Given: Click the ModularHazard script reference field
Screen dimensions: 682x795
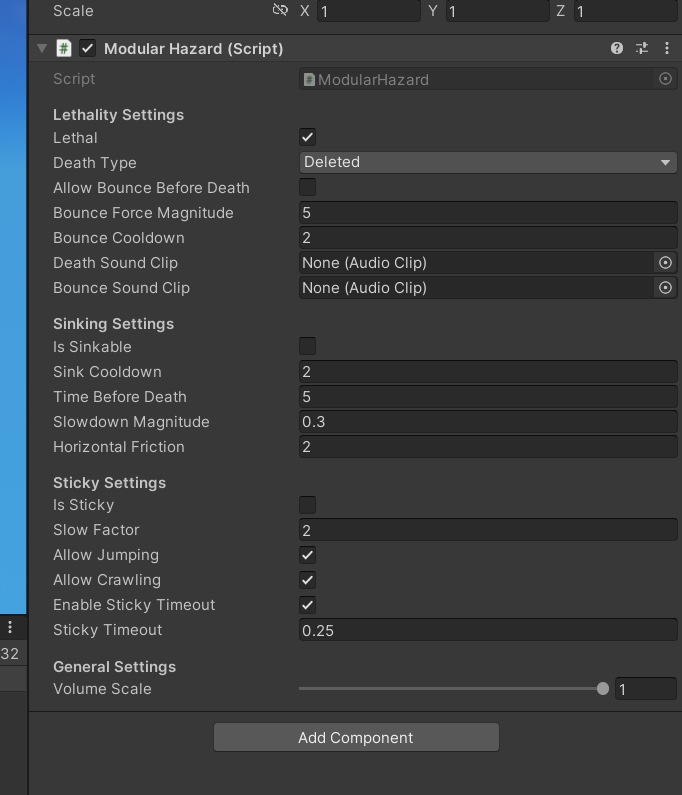Looking at the screenshot, I should point(477,79).
